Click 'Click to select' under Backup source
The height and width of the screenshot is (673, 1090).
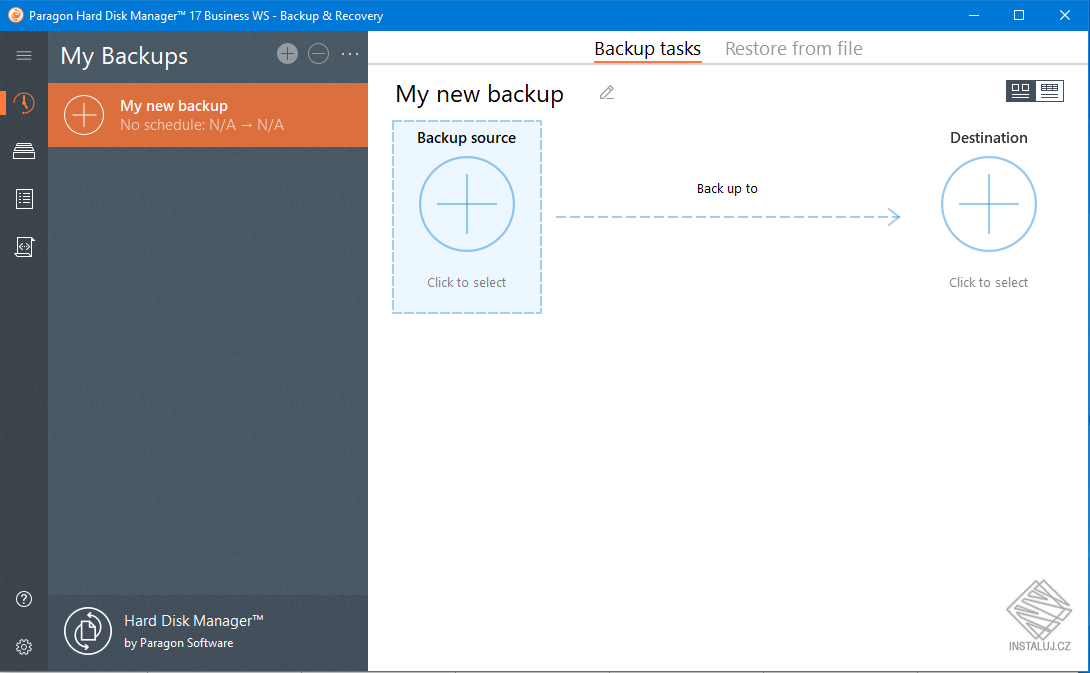[466, 282]
